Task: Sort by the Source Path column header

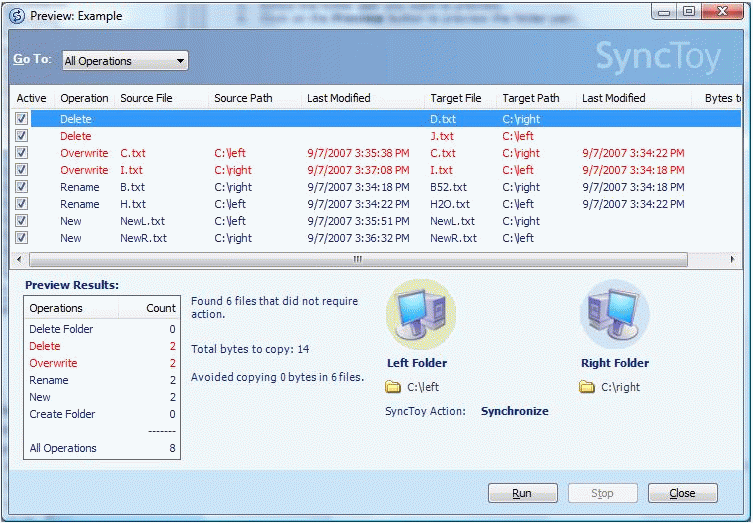Action: pos(255,98)
